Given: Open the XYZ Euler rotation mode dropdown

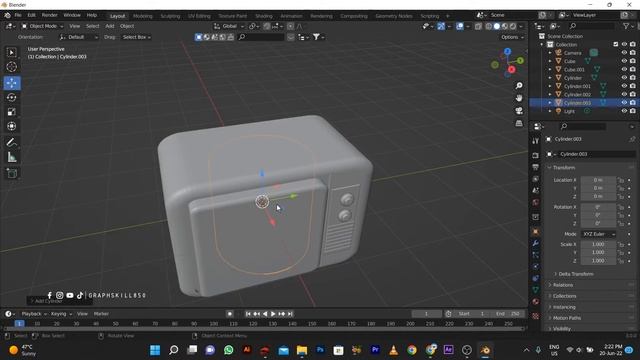Looking at the screenshot, I should [x=598, y=234].
